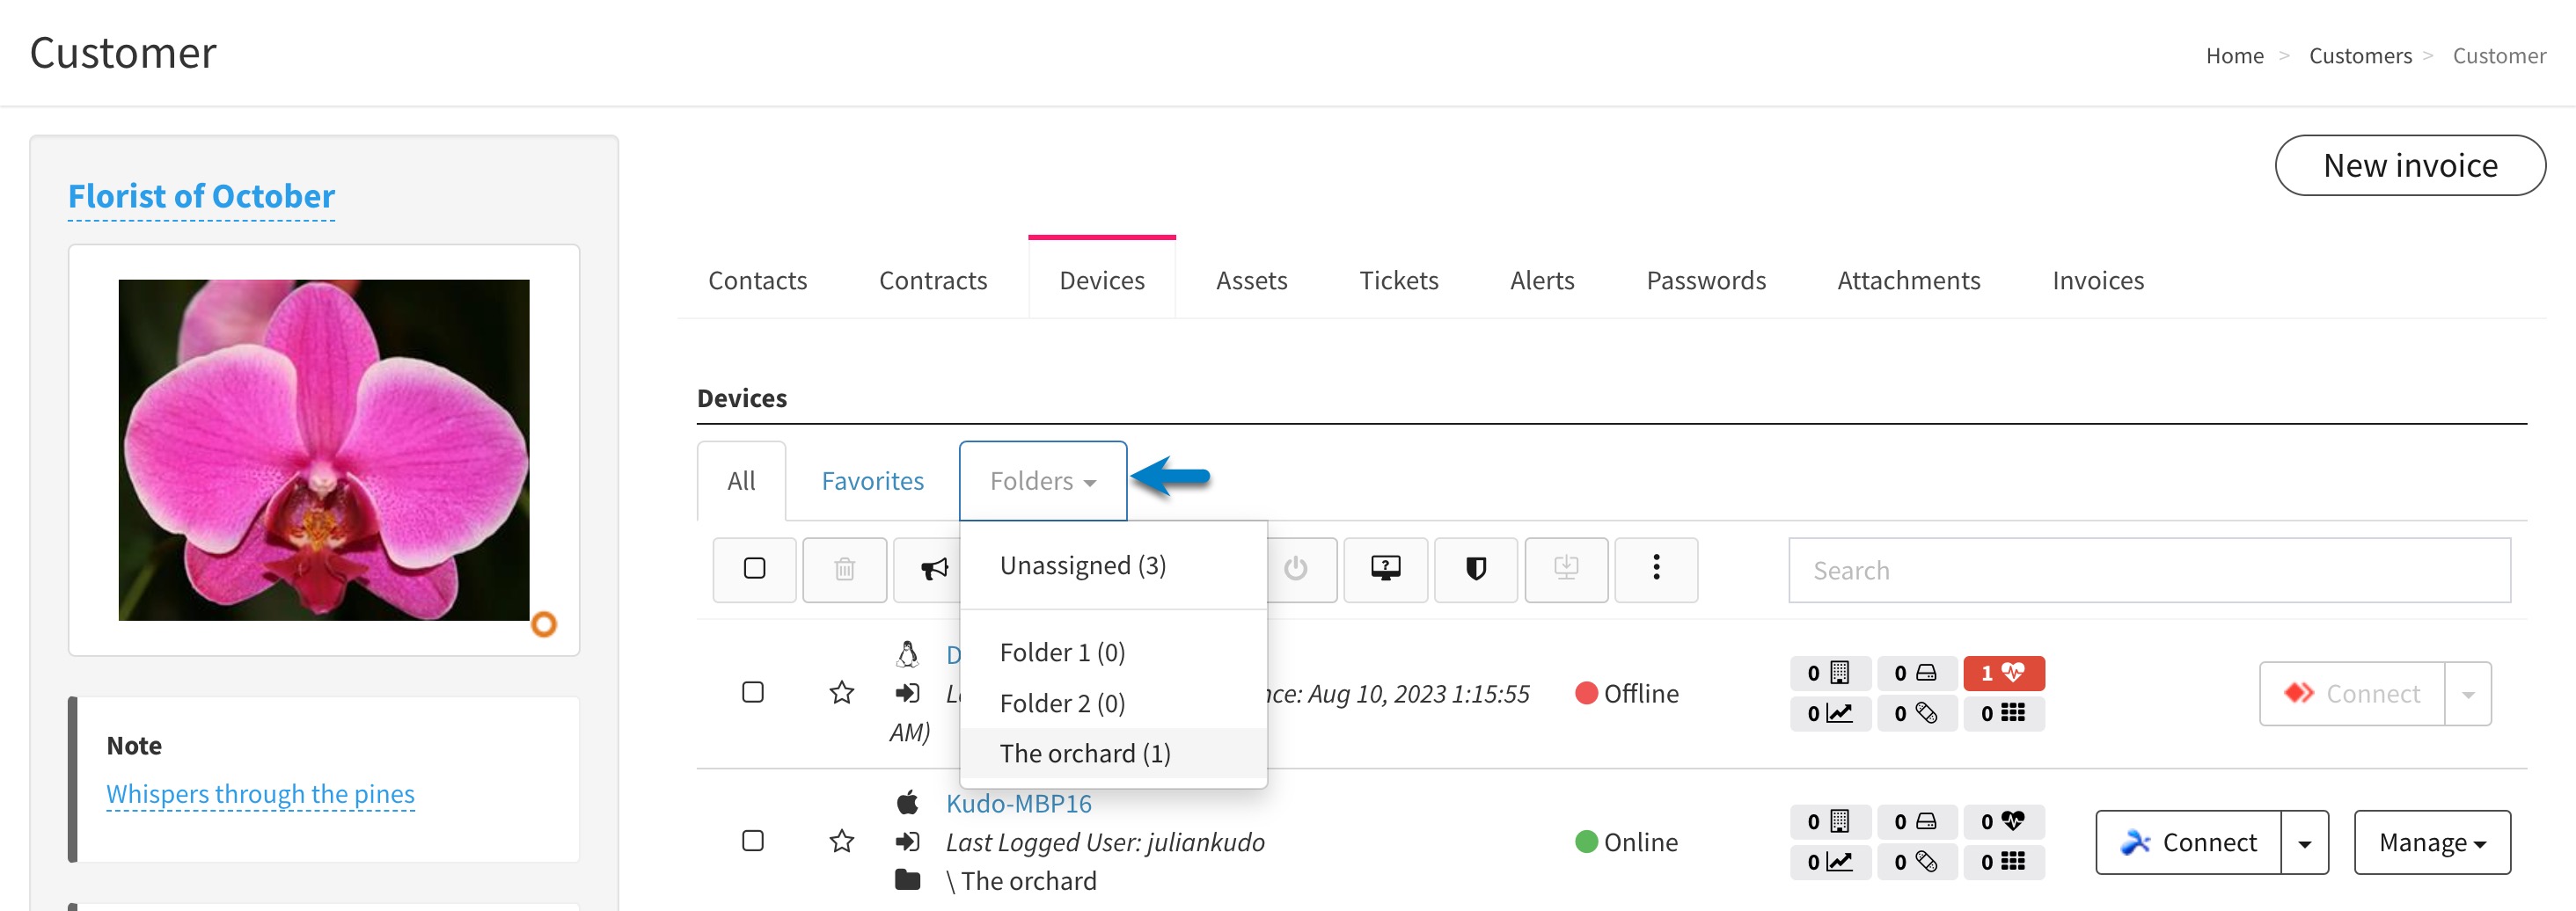Viewport: 2576px width, 911px height.
Task: Click the shield security icon
Action: coord(1476,570)
